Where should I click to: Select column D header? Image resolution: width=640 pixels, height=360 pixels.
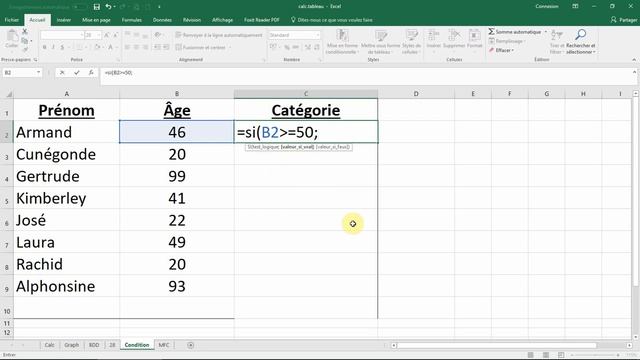416,94
